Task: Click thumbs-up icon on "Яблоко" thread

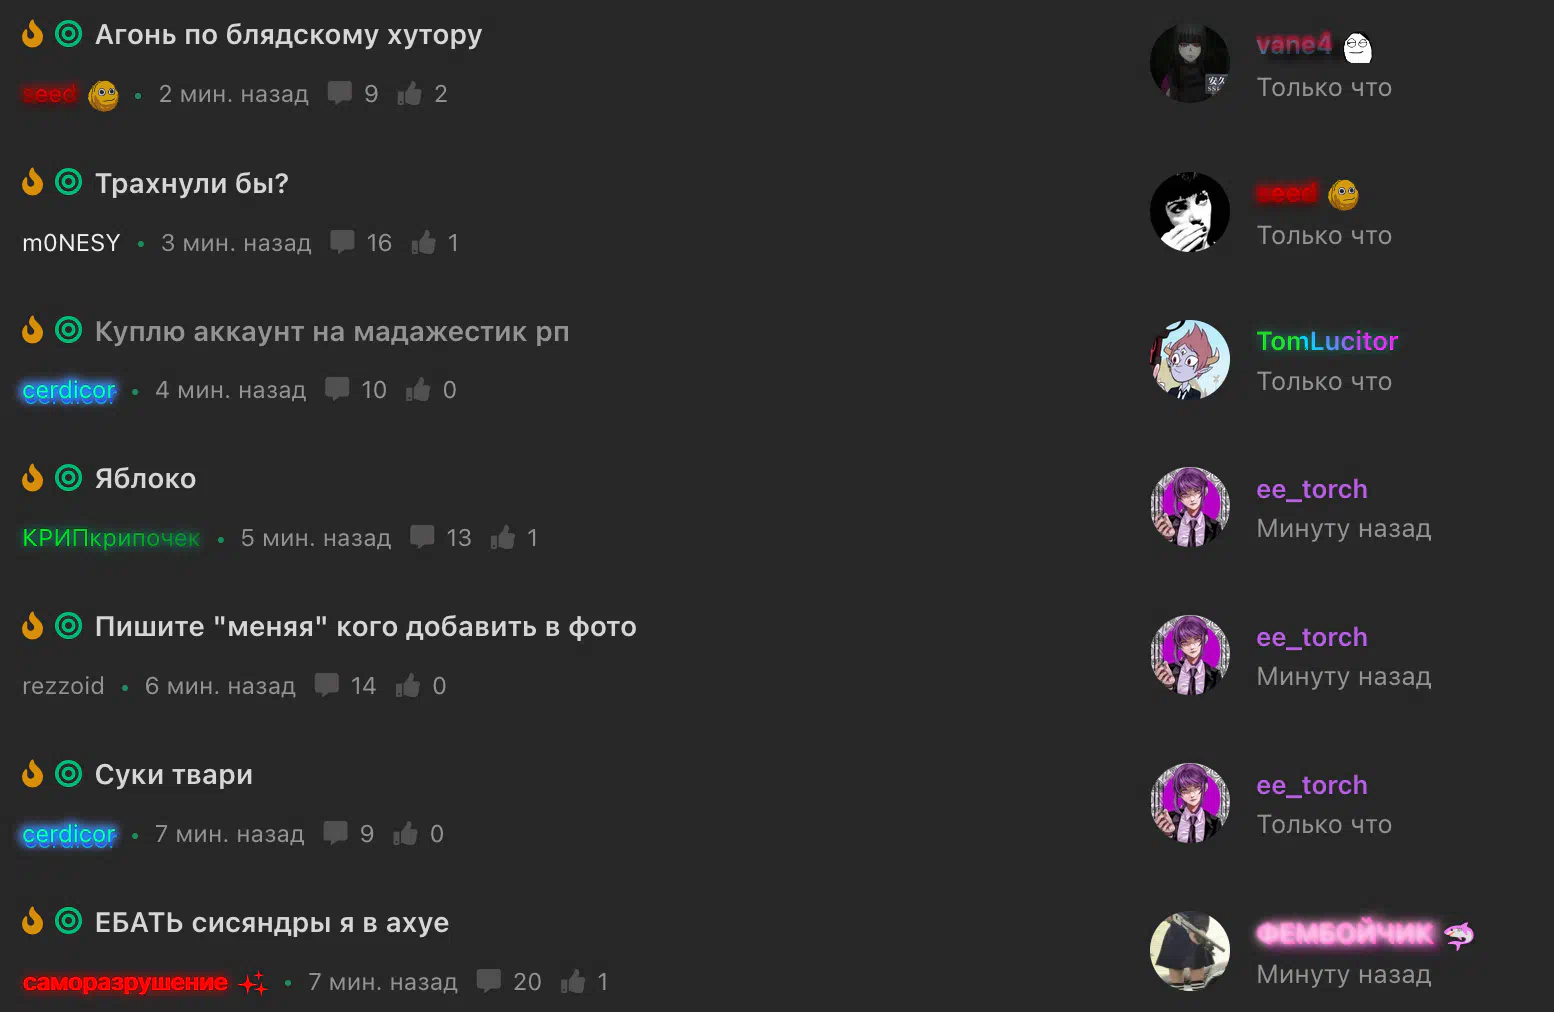Action: (x=503, y=537)
